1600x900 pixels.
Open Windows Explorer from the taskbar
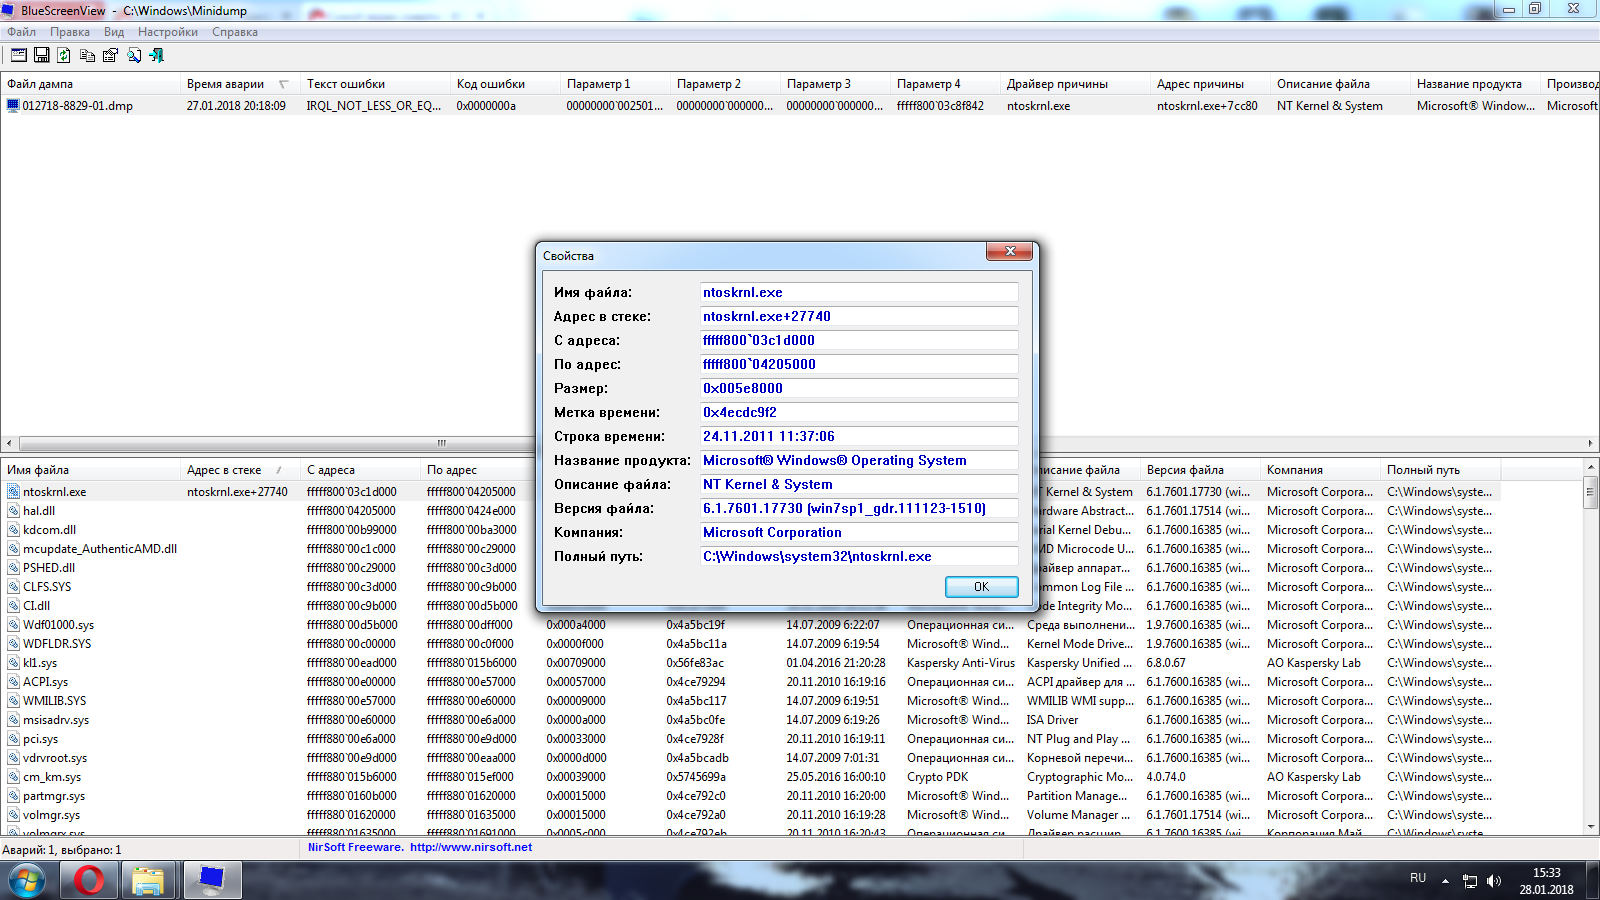tap(148, 881)
